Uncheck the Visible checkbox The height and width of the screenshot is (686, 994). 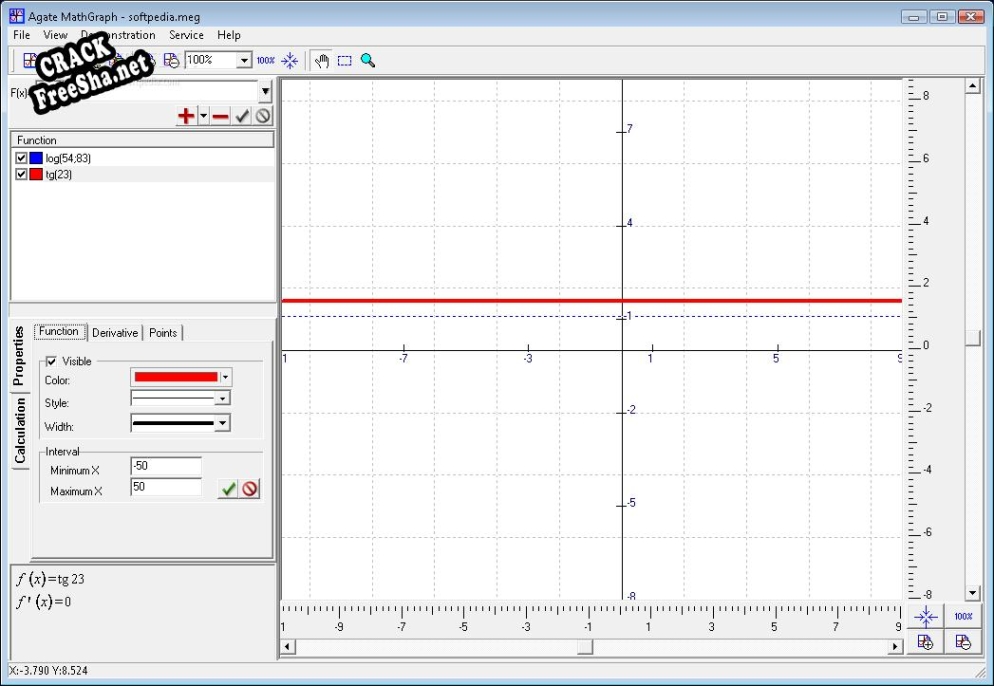(51, 361)
